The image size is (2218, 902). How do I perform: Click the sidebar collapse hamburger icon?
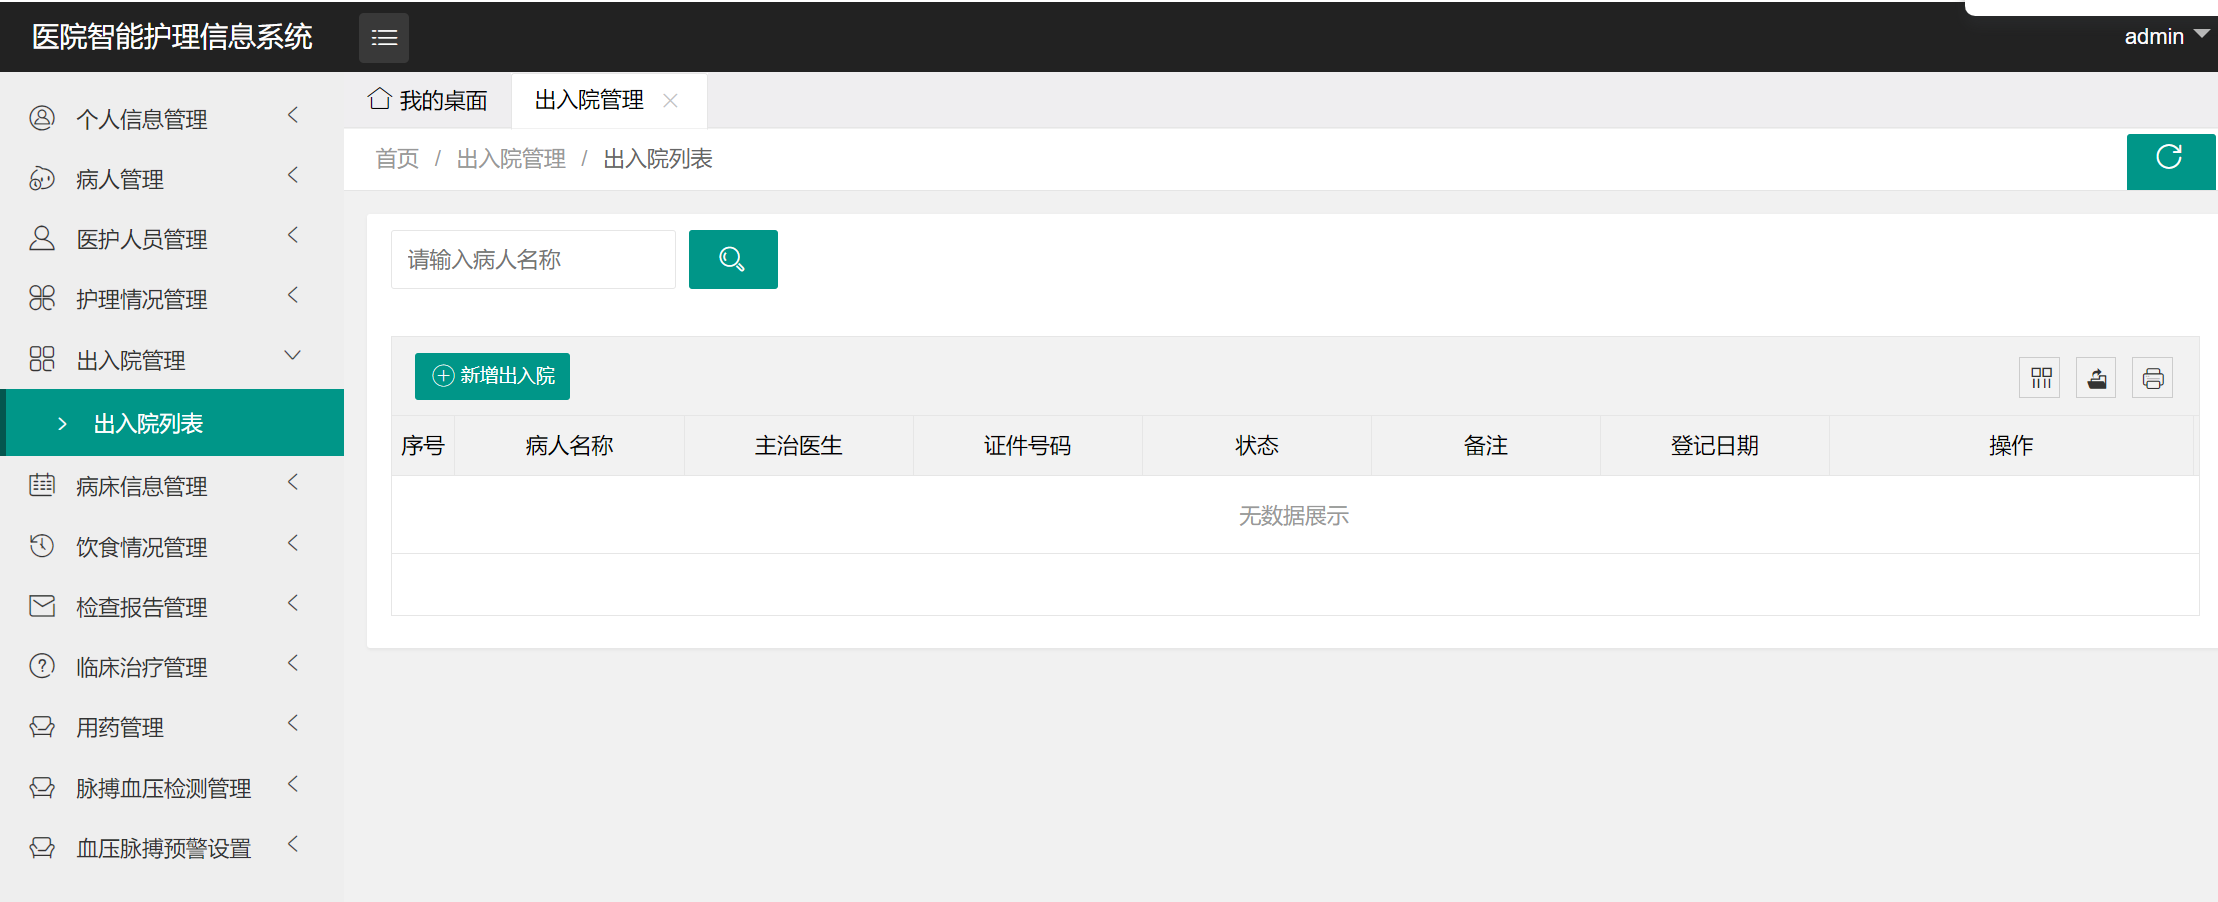384,38
